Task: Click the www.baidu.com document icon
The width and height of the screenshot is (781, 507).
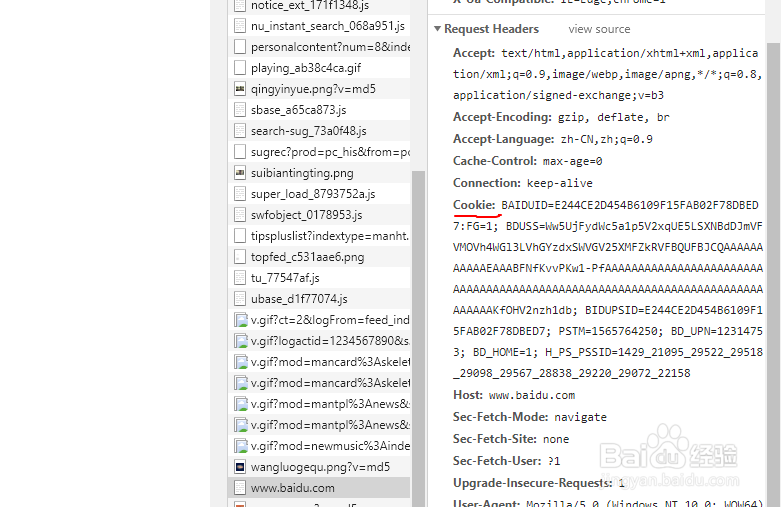Action: 240,488
